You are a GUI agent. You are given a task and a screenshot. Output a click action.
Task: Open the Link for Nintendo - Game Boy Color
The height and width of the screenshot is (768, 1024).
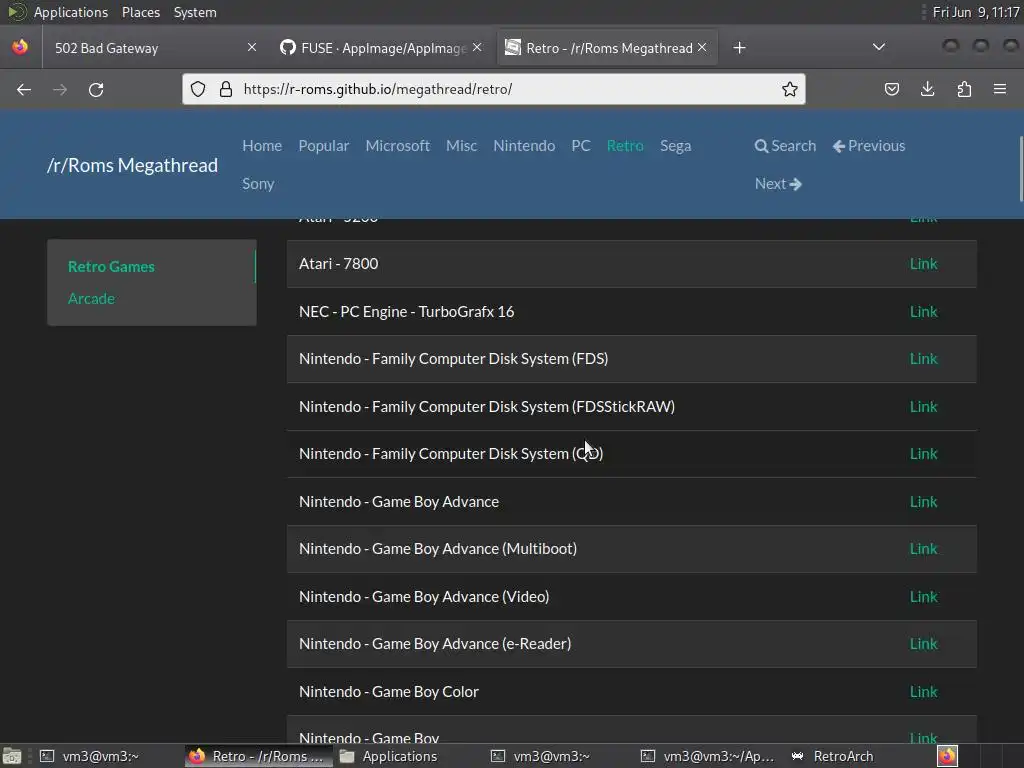[x=923, y=692]
